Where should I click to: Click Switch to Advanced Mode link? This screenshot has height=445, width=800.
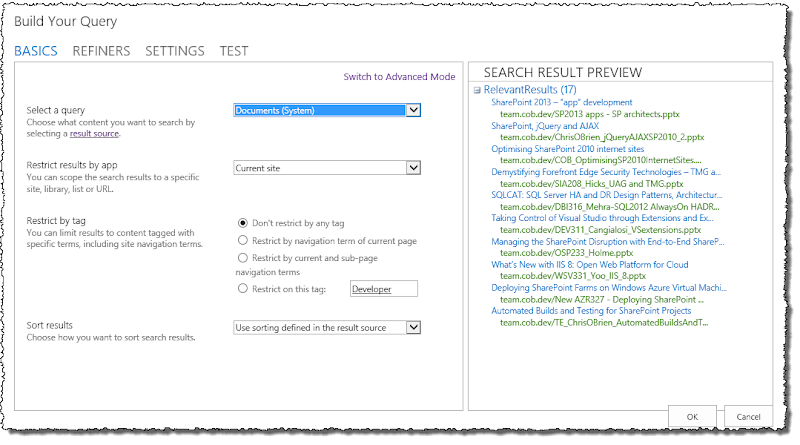pos(399,77)
